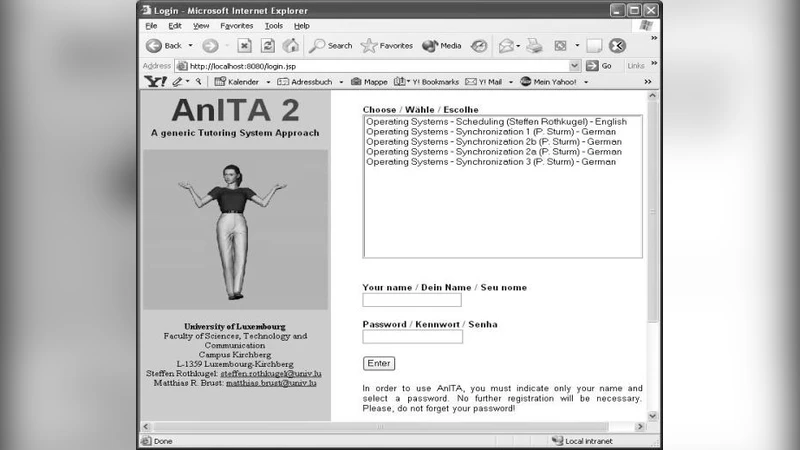Go to the Home page icon
The image size is (800, 450).
[x=291, y=46]
